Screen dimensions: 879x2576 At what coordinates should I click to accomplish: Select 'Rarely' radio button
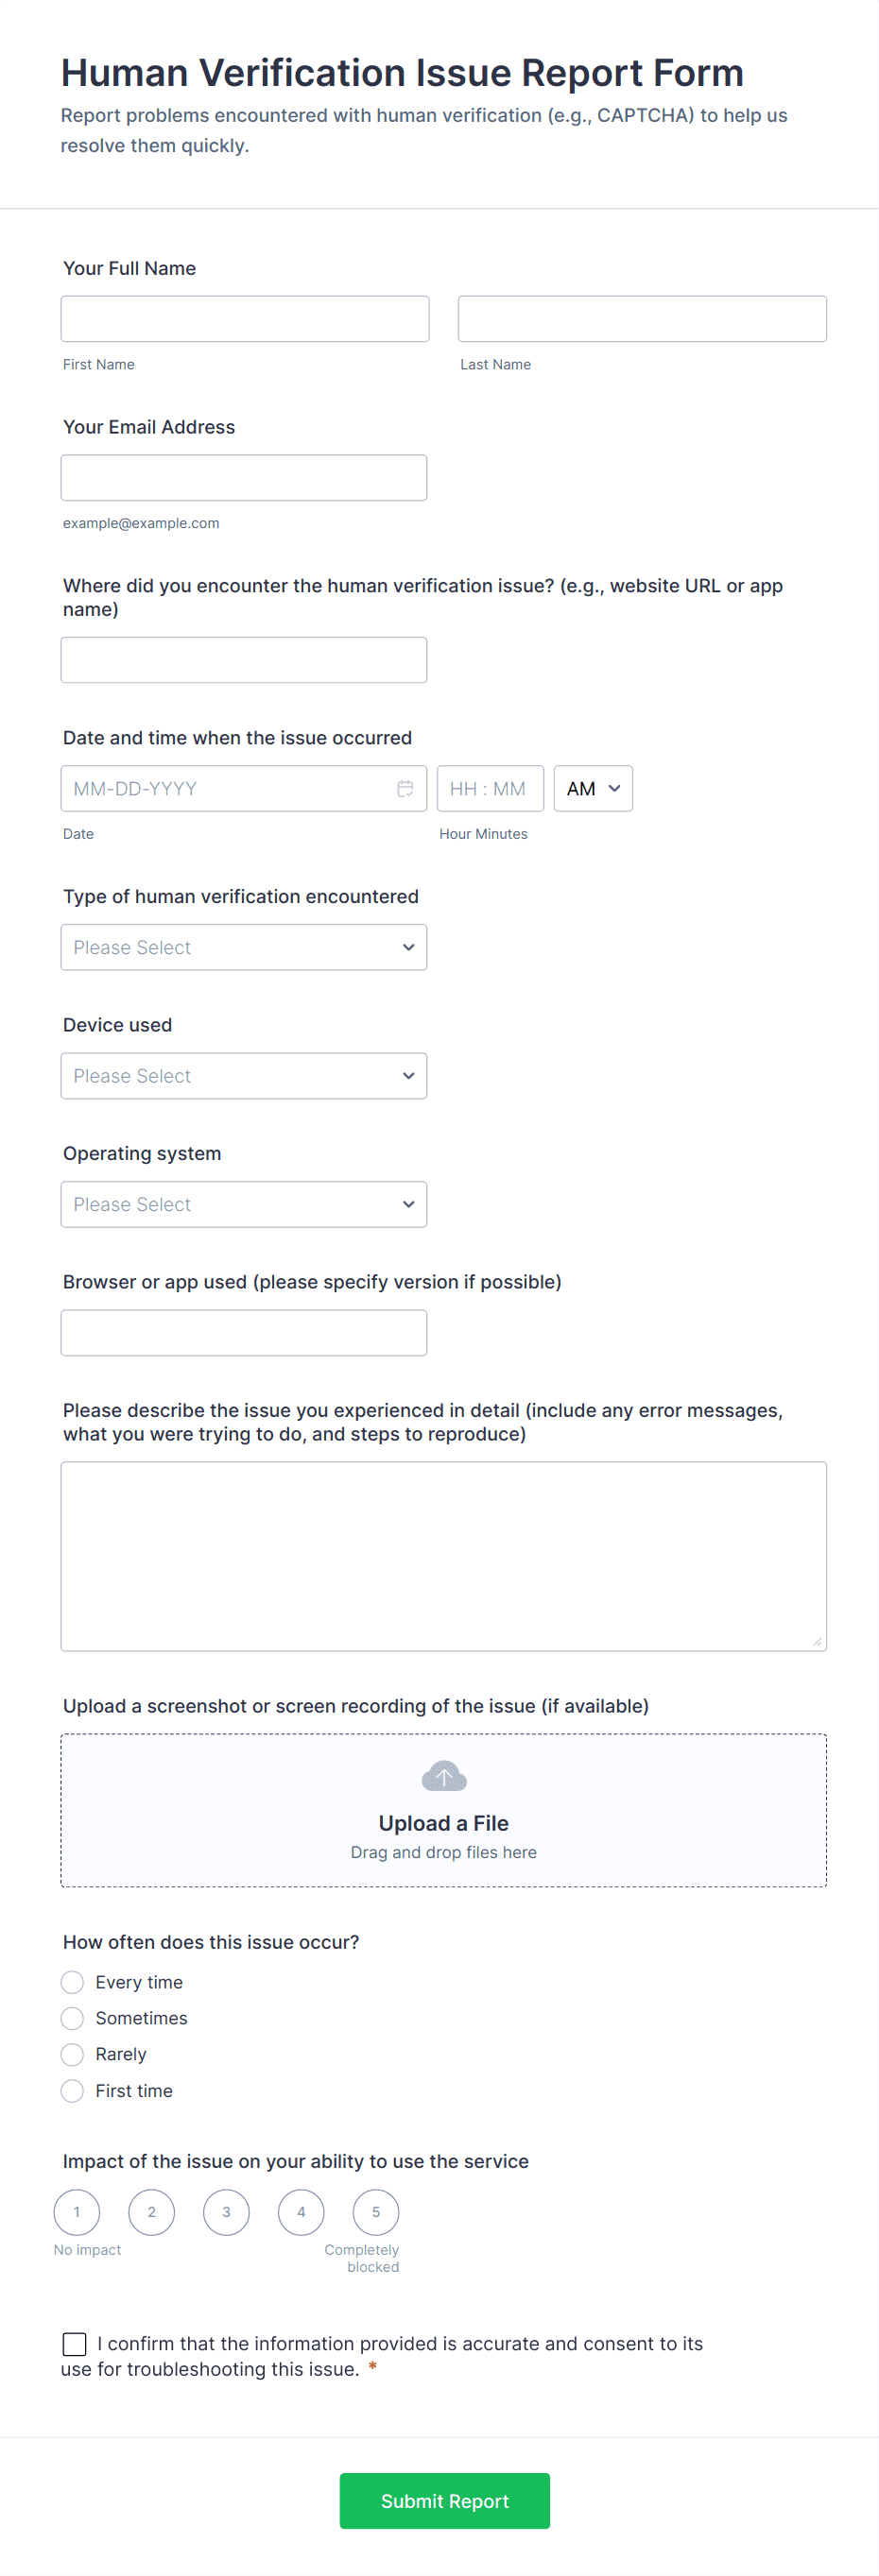click(72, 2054)
